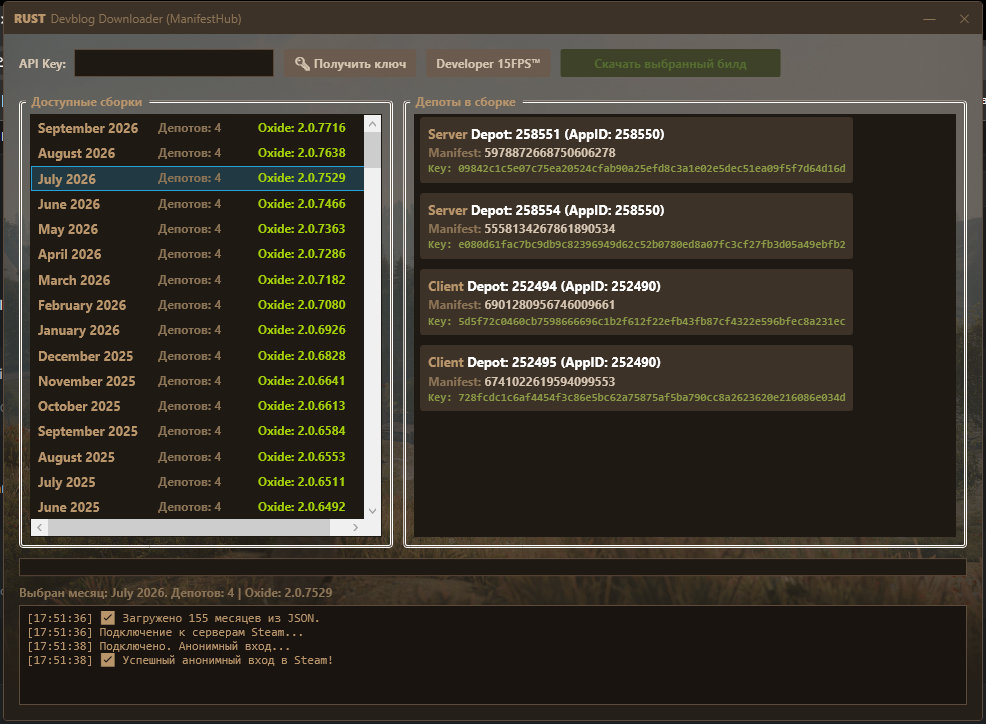Click the right arrow of horizontal scrollbar
This screenshot has height=724, width=986.
coord(355,528)
